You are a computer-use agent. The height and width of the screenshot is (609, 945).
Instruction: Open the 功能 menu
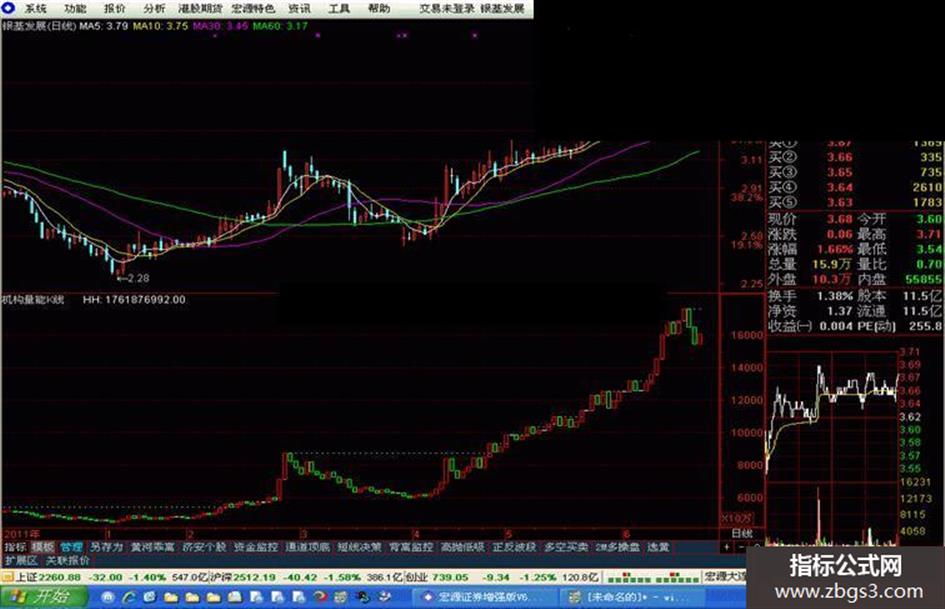coord(75,8)
